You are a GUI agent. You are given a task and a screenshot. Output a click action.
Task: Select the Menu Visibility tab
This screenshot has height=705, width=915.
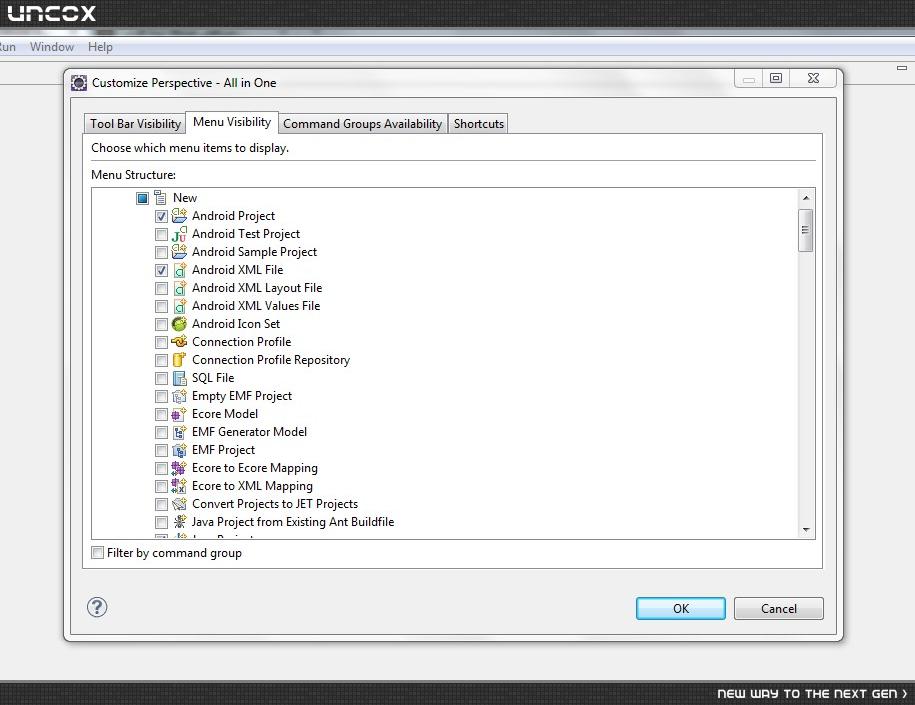[x=232, y=122]
